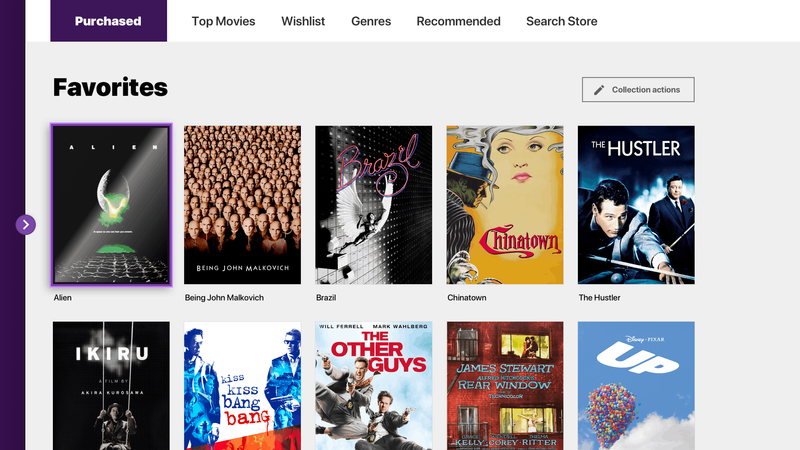Image resolution: width=800 pixels, height=450 pixels.
Task: Switch to the Top Movies tab
Action: pos(223,21)
